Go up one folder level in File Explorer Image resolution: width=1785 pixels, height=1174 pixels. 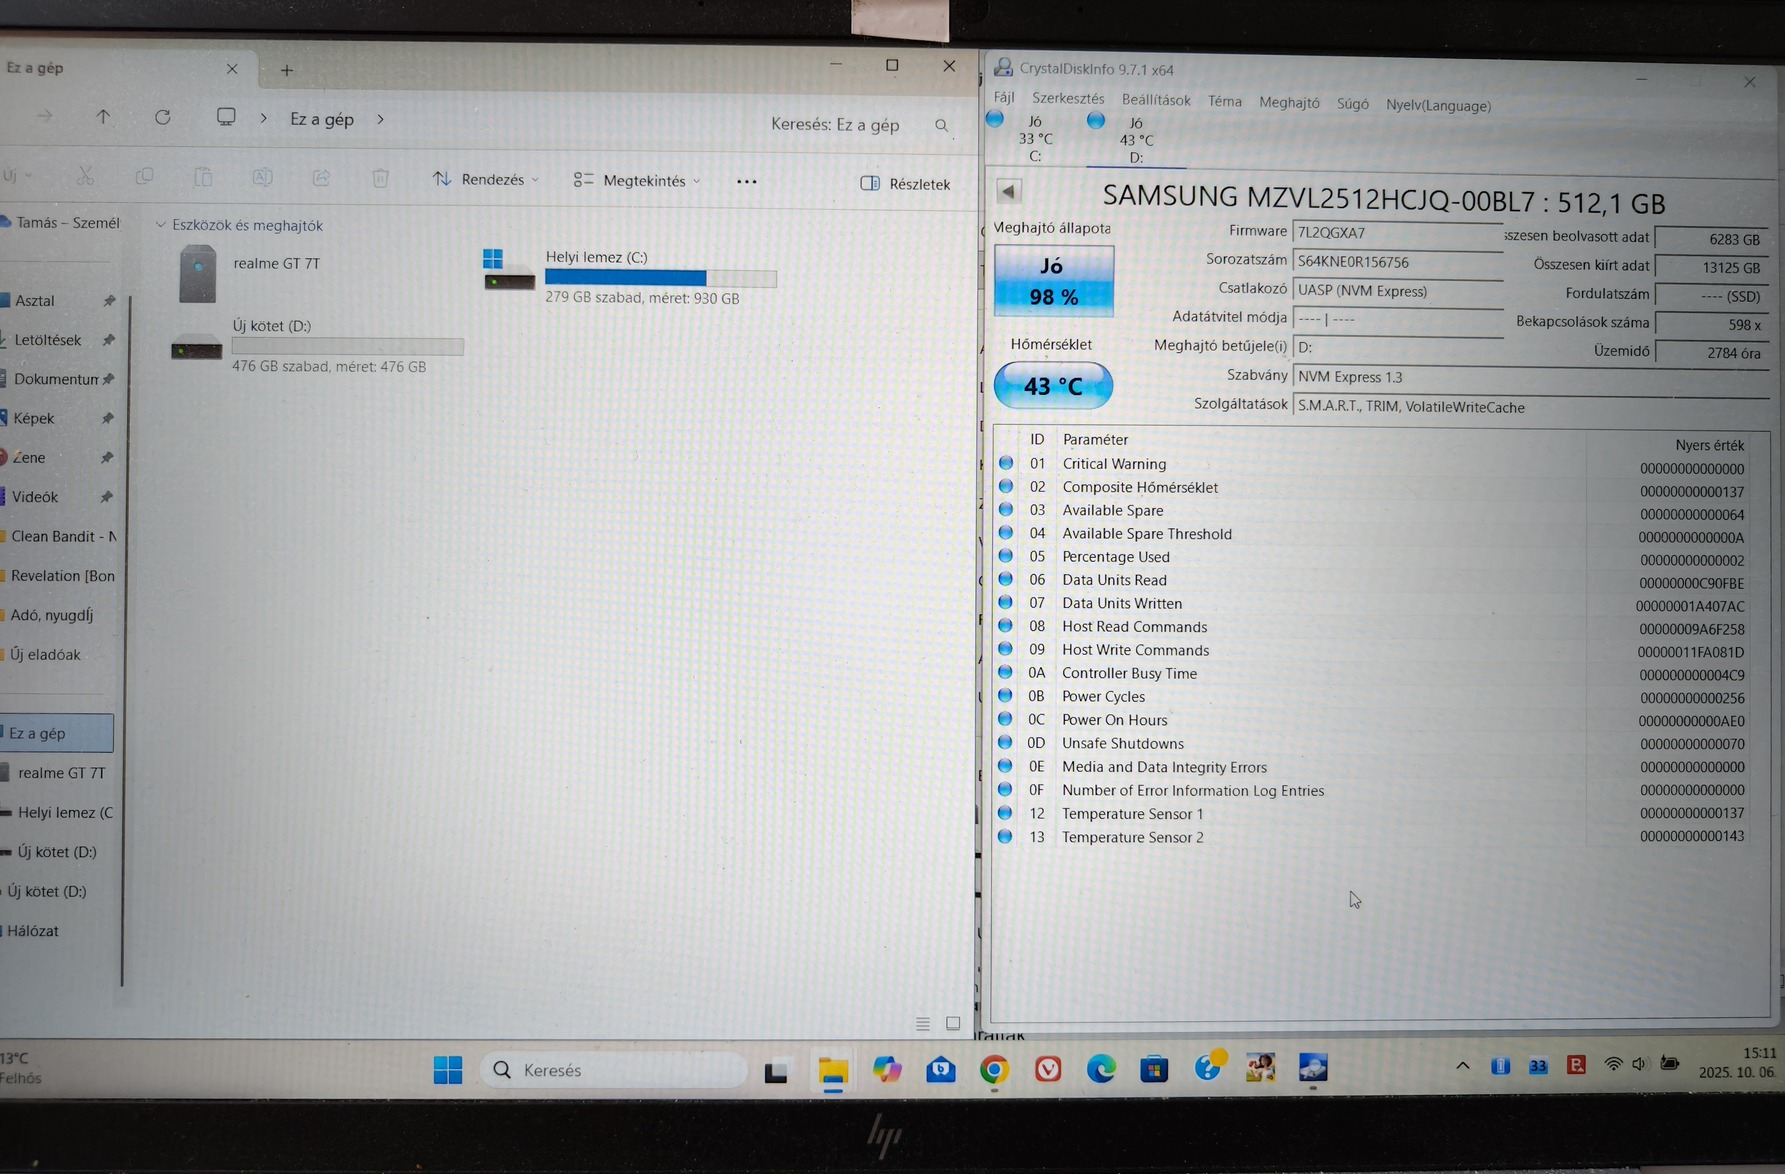tap(103, 117)
